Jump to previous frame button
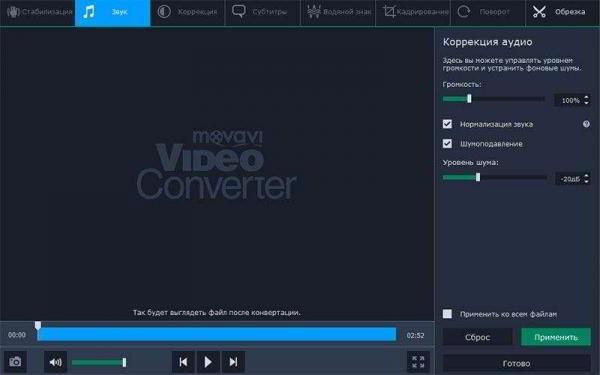This screenshot has width=600, height=375. pos(183,362)
